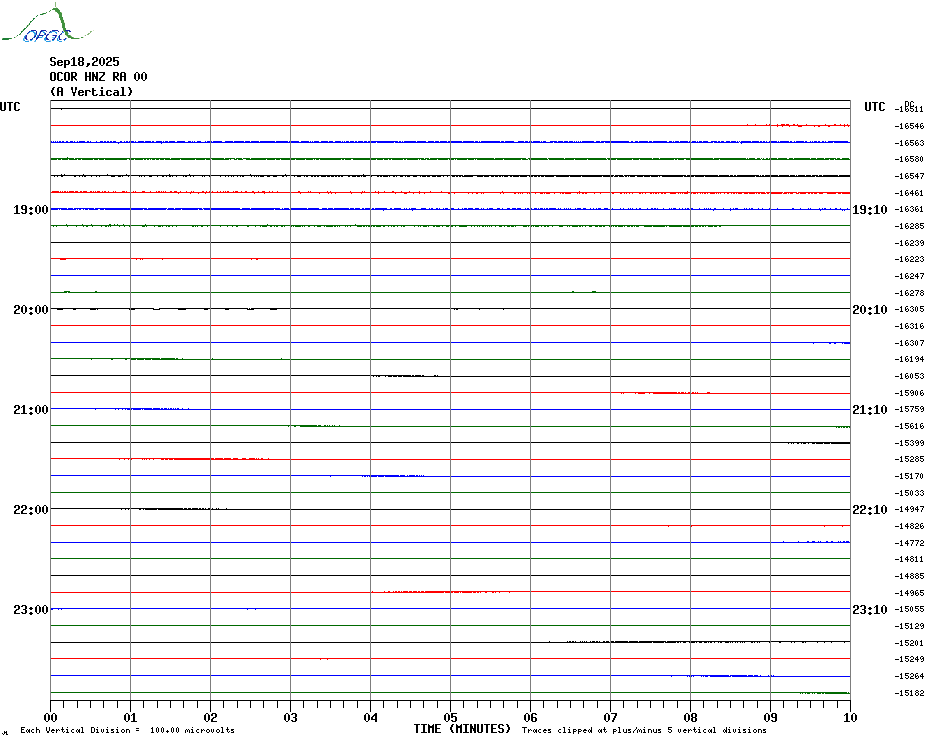Screen dimensions: 930x744
Task: Click the DC offset value -14947
Action: coord(909,510)
